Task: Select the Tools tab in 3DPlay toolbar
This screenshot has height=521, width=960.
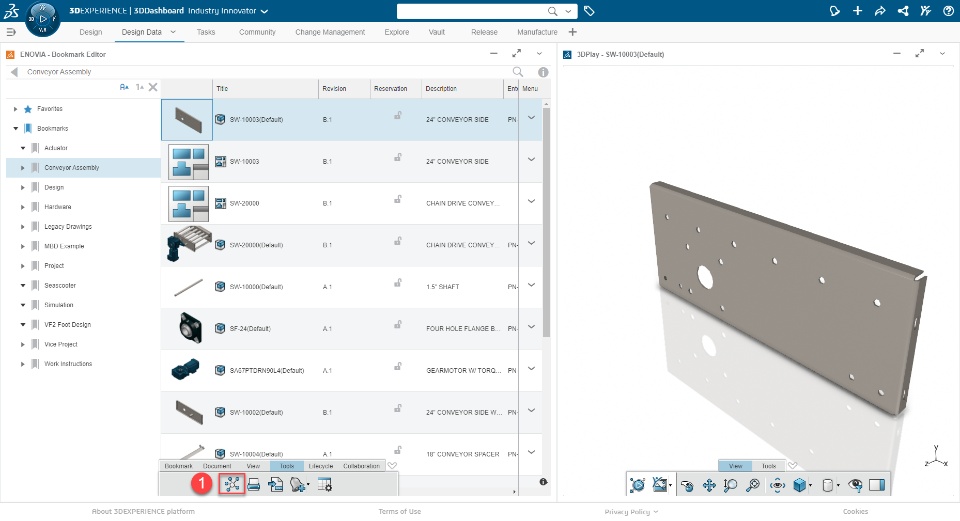Action: (x=769, y=466)
